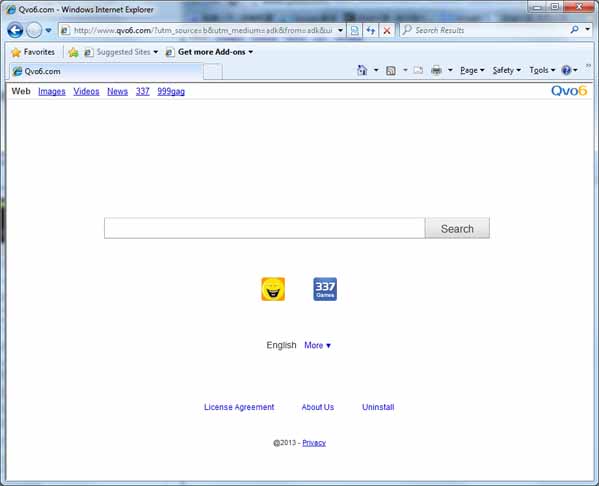Open the Tools menu
Image resolution: width=599 pixels, height=486 pixels.
point(542,70)
